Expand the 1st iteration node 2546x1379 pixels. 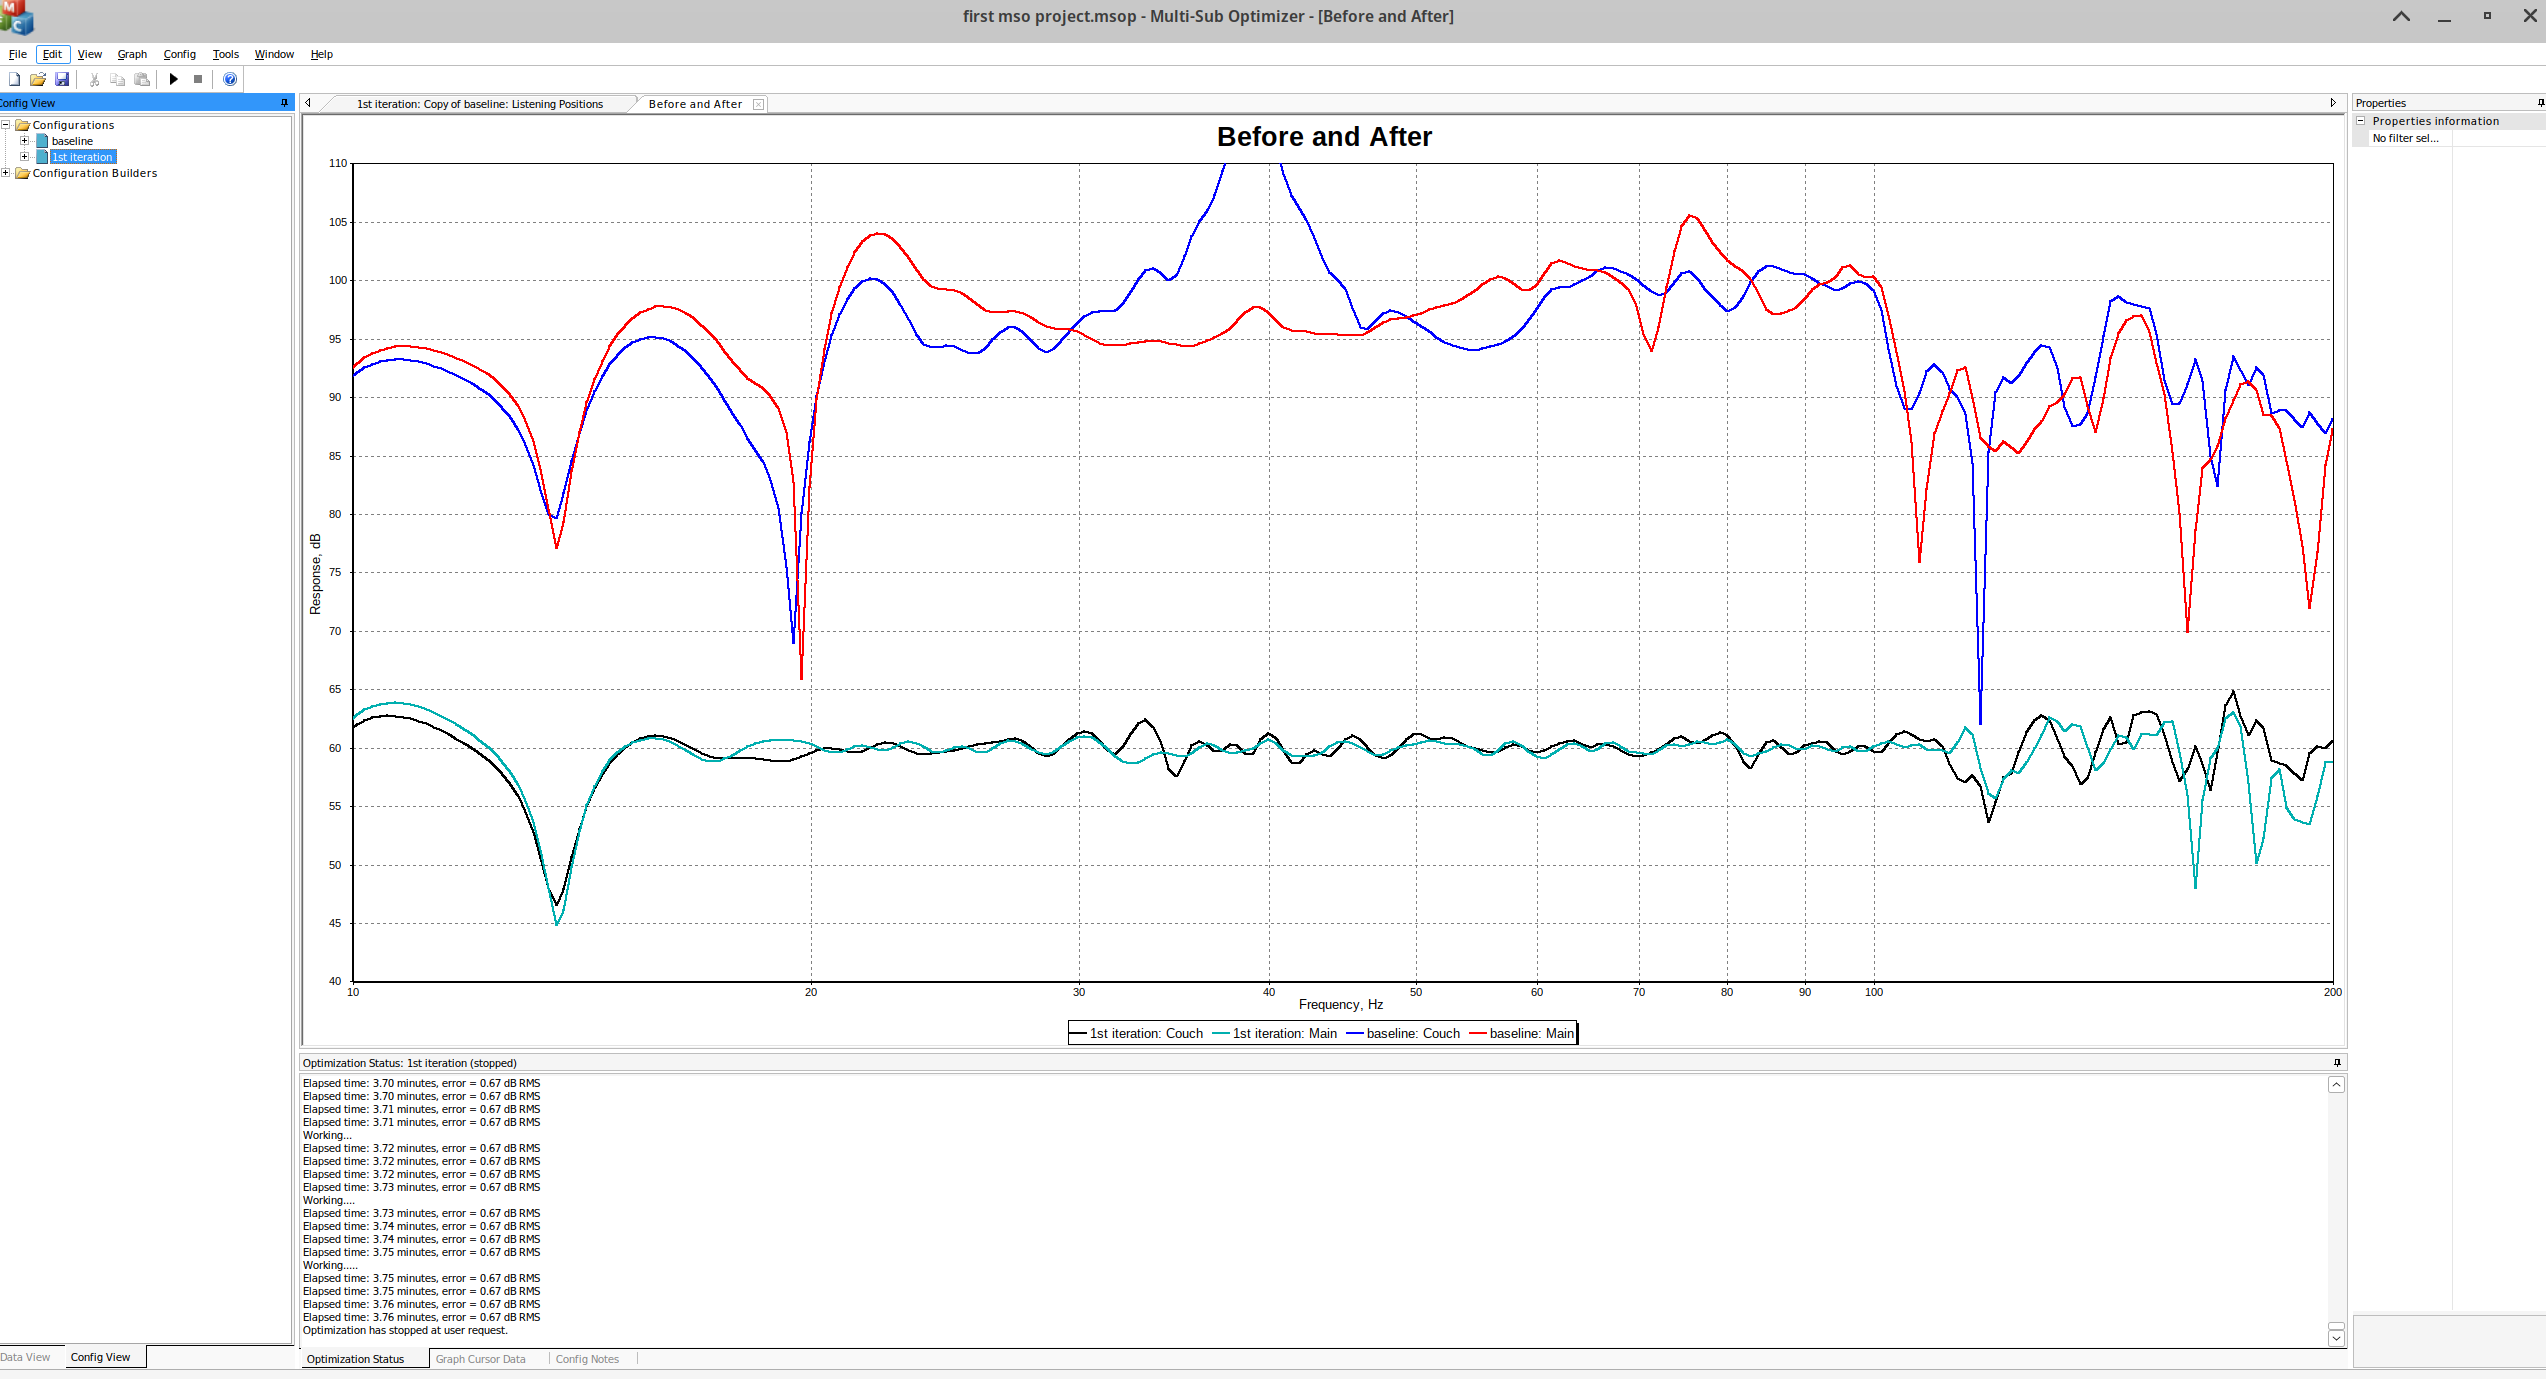[x=25, y=157]
